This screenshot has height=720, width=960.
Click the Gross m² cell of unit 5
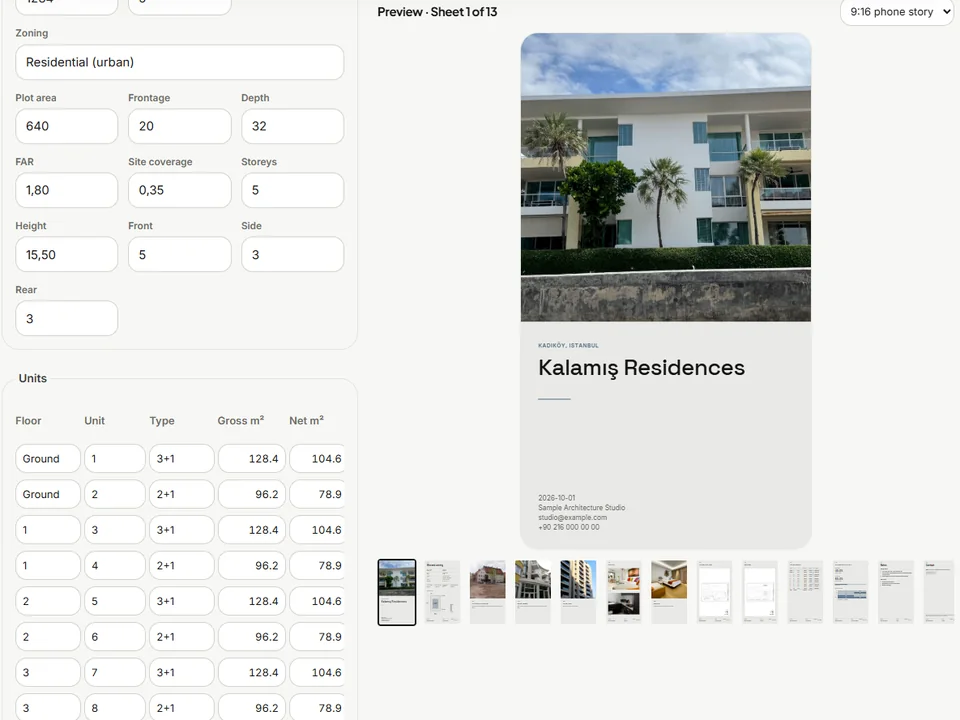(252, 601)
